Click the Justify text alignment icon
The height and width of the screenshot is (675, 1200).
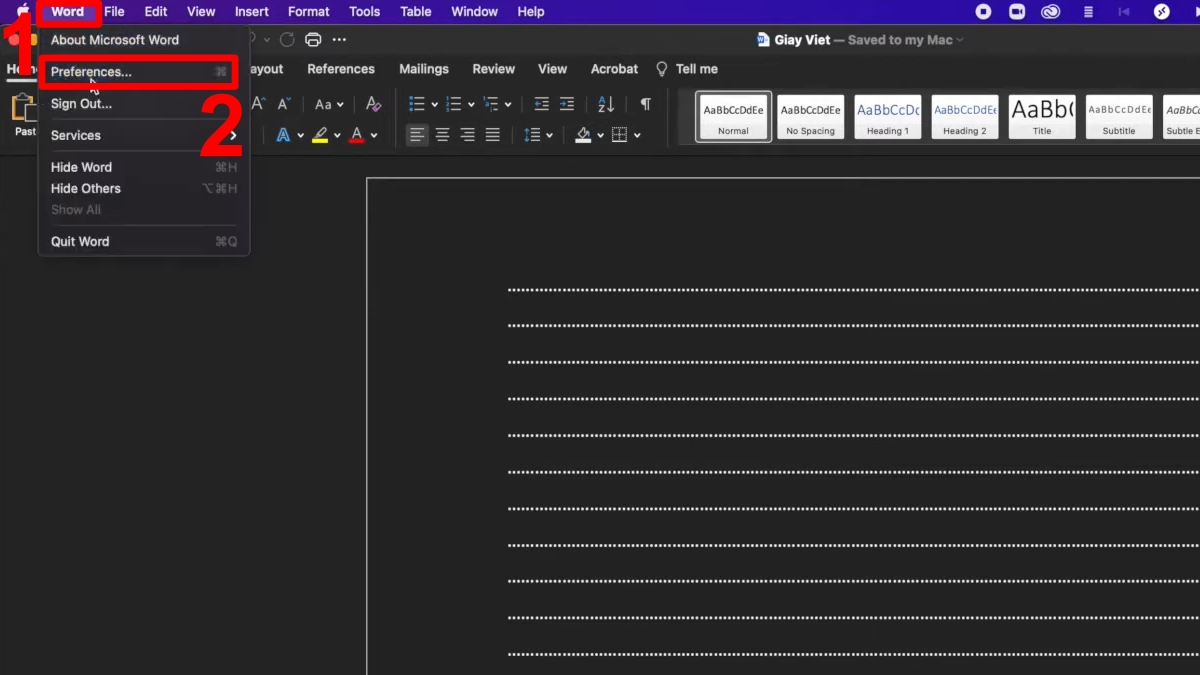(492, 135)
